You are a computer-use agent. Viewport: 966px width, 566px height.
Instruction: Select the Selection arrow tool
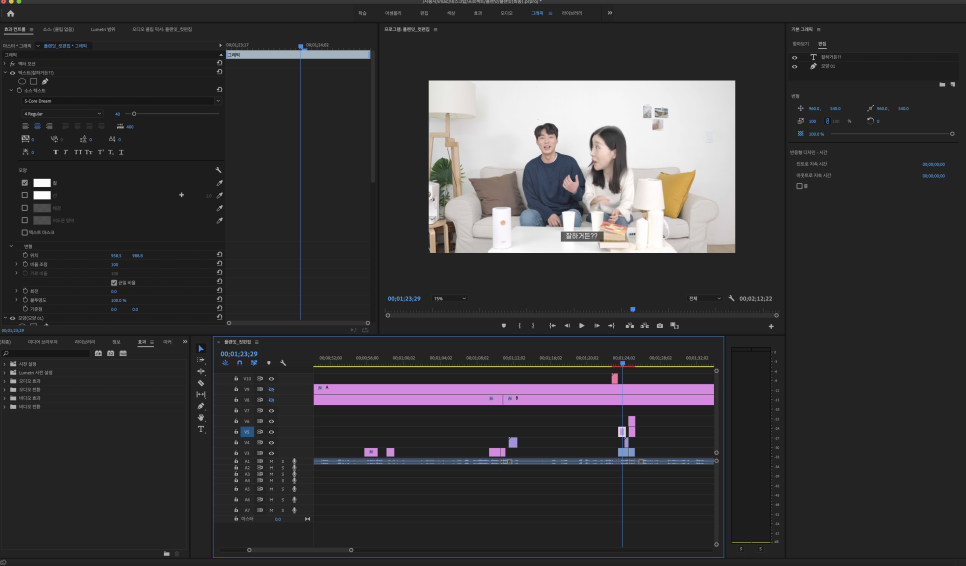(201, 349)
